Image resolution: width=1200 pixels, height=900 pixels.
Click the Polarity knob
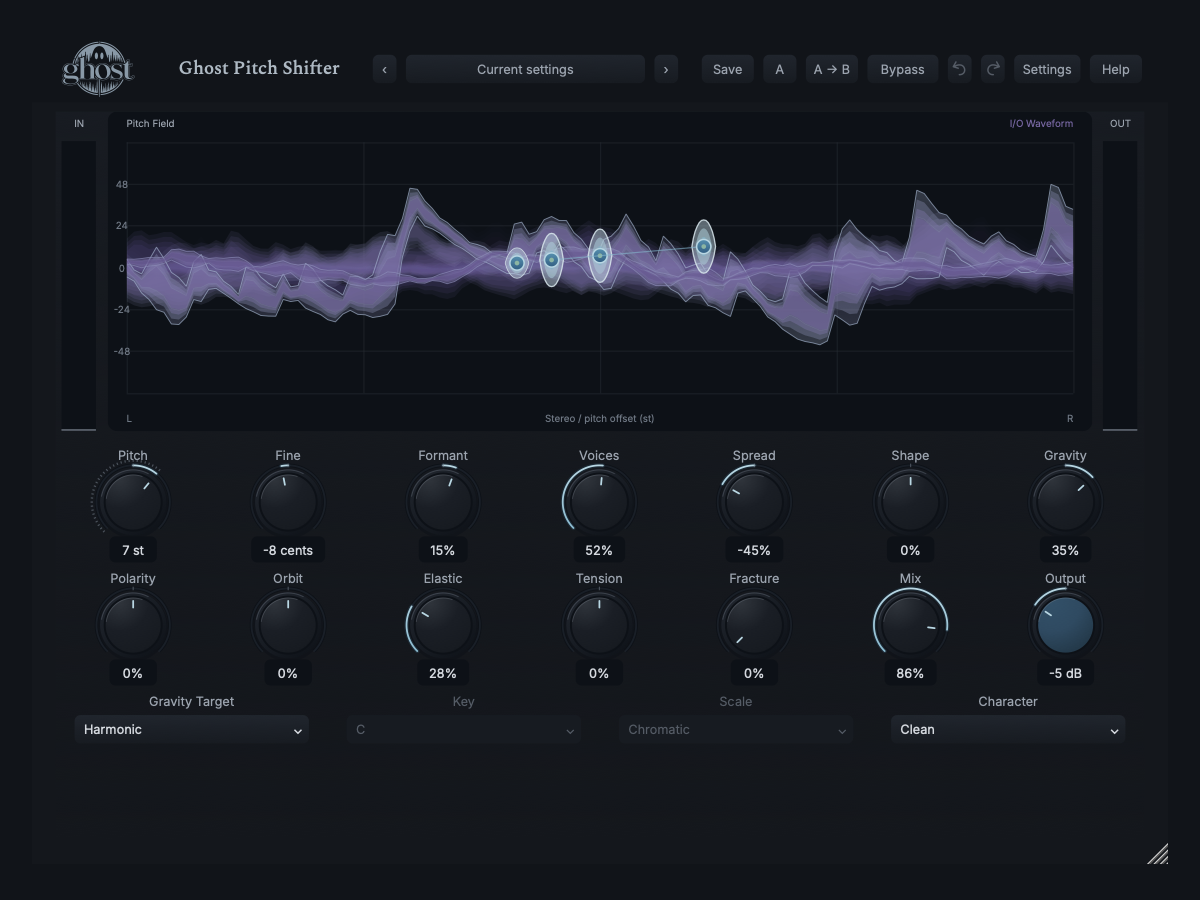[133, 624]
